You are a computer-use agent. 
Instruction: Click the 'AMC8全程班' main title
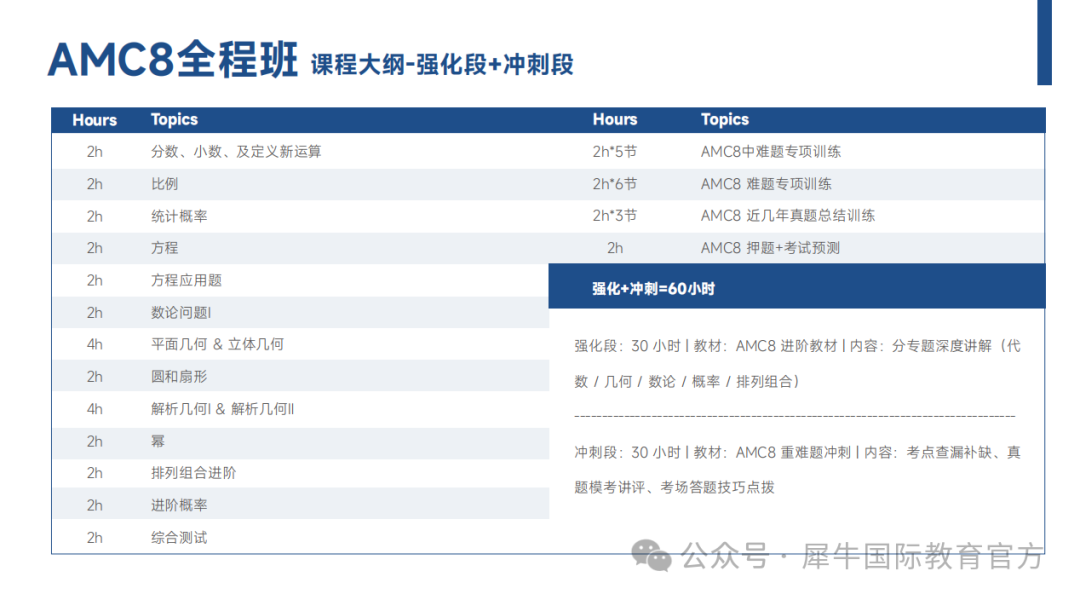[172, 59]
